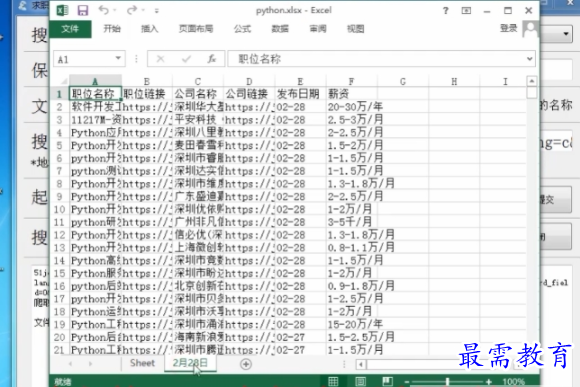Switch to the 公式 ribbon tab

pyautogui.click(x=242, y=29)
